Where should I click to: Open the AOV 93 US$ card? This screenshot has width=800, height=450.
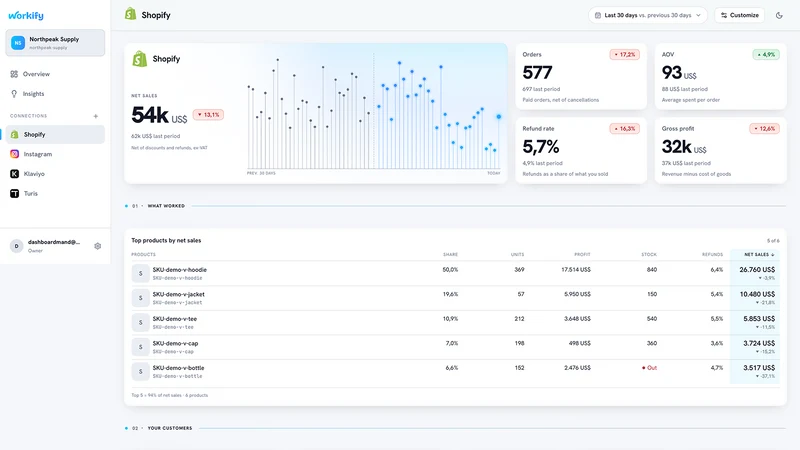(720, 77)
